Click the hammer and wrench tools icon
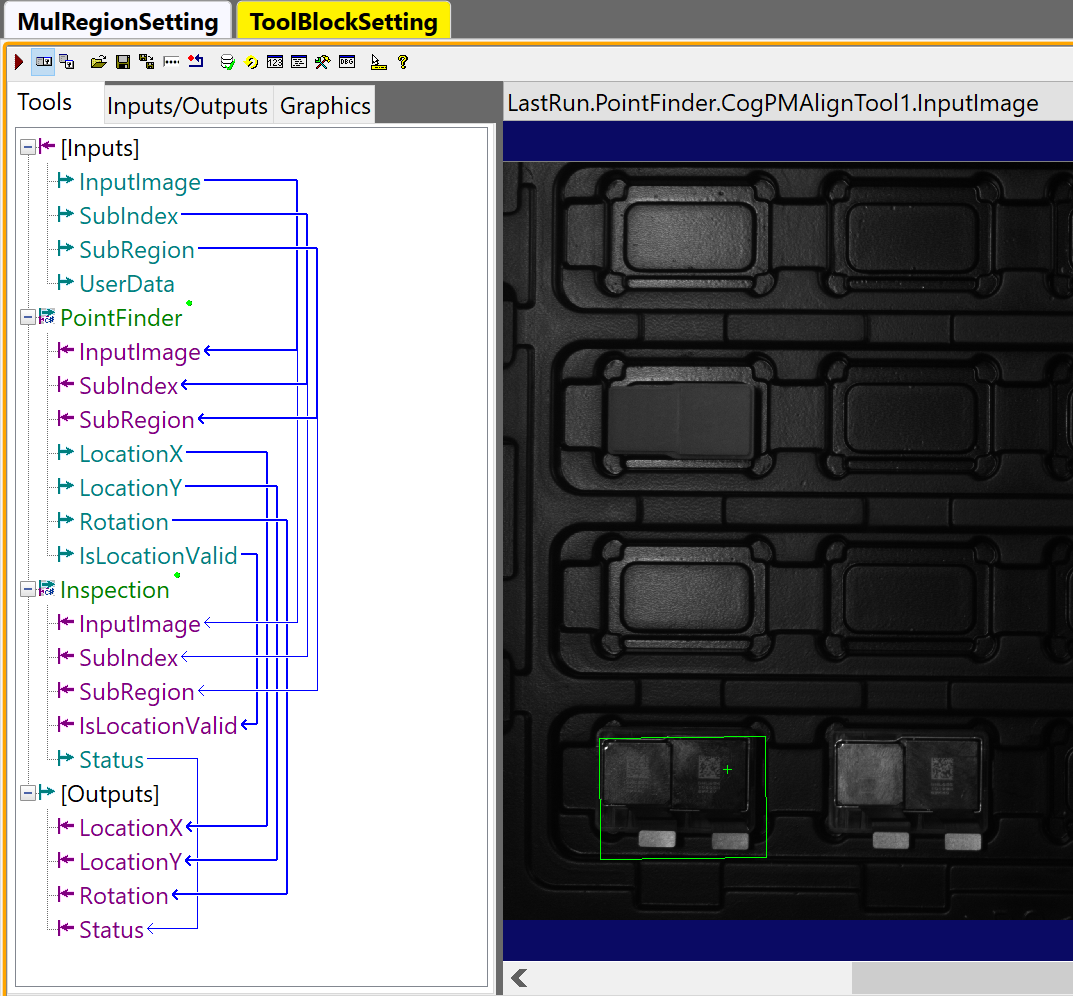The height and width of the screenshot is (996, 1073). (x=322, y=62)
